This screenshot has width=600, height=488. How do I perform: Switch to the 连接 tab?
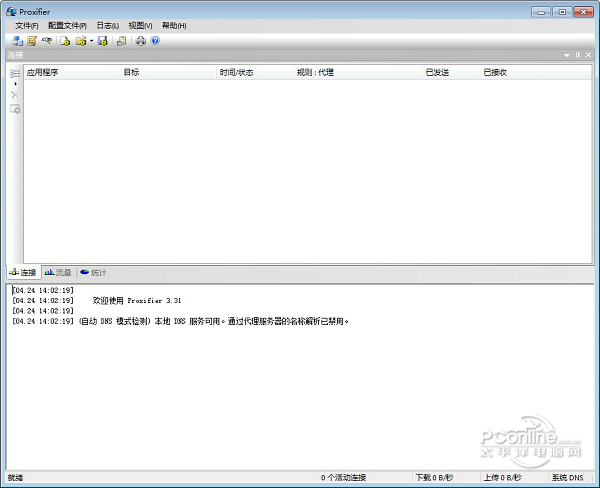click(23, 273)
